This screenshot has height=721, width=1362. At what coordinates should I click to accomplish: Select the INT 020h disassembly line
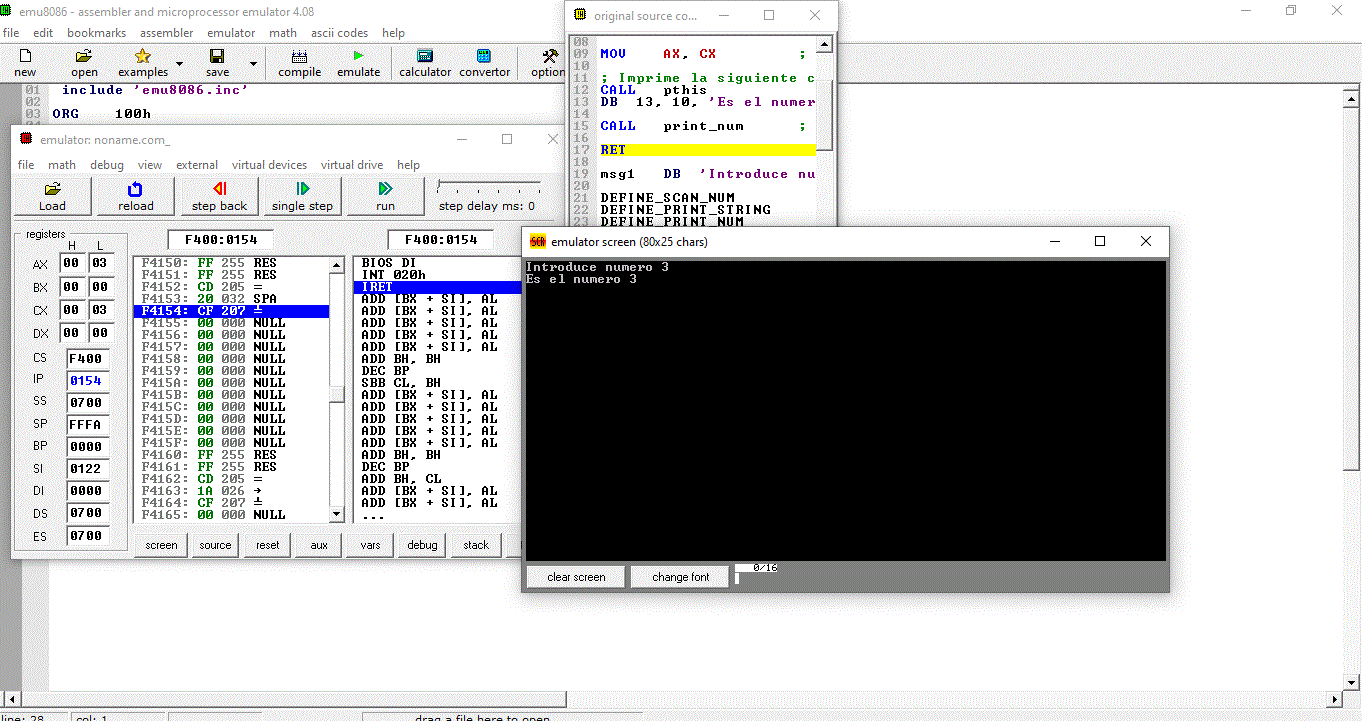tap(437, 275)
